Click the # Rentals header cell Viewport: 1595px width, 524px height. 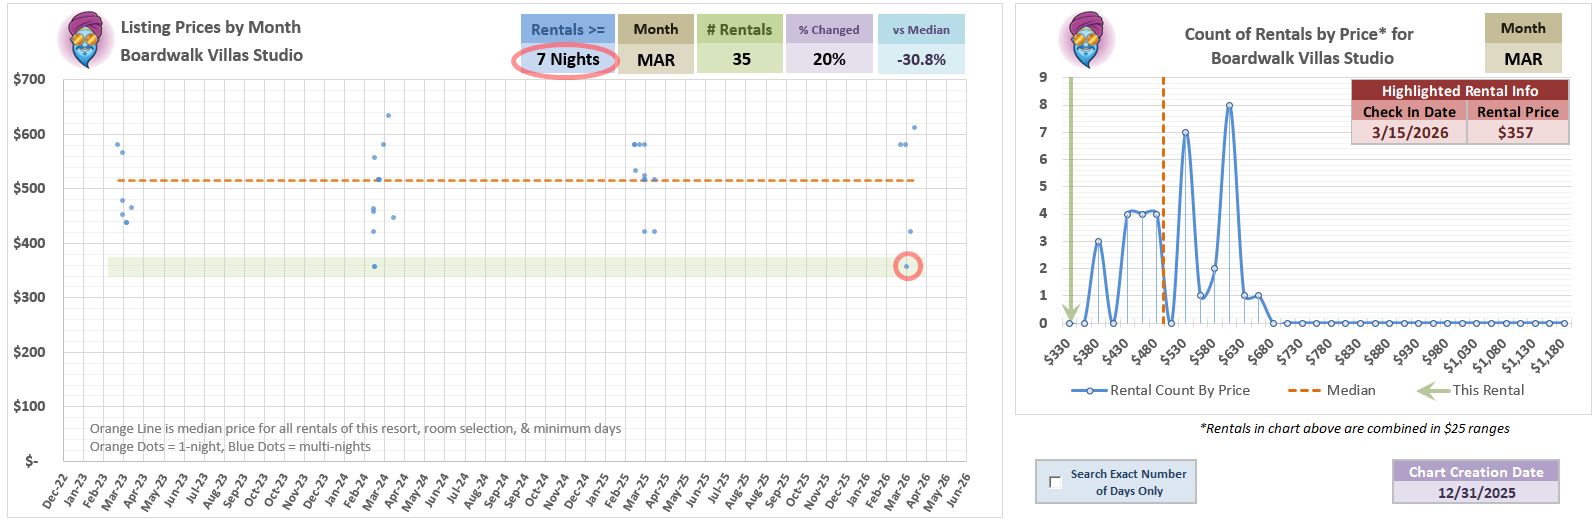pyautogui.click(x=739, y=30)
